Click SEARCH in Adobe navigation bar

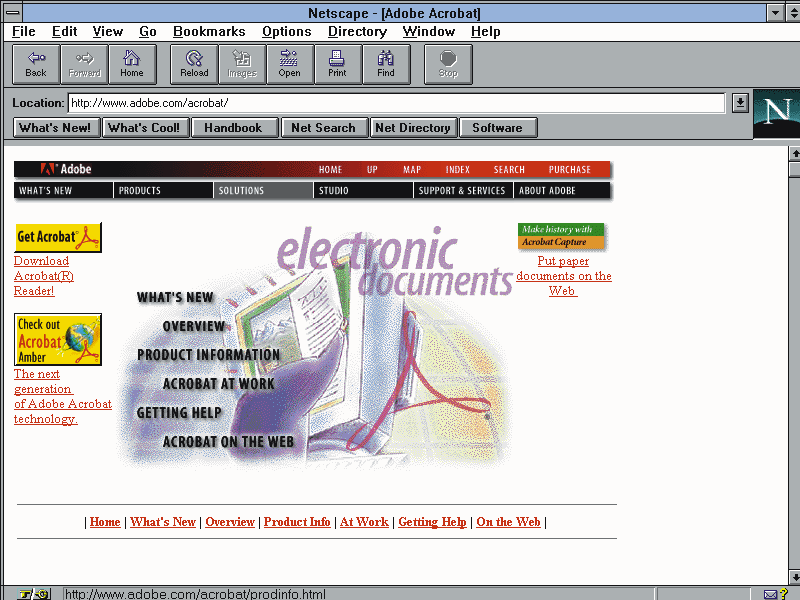509,169
